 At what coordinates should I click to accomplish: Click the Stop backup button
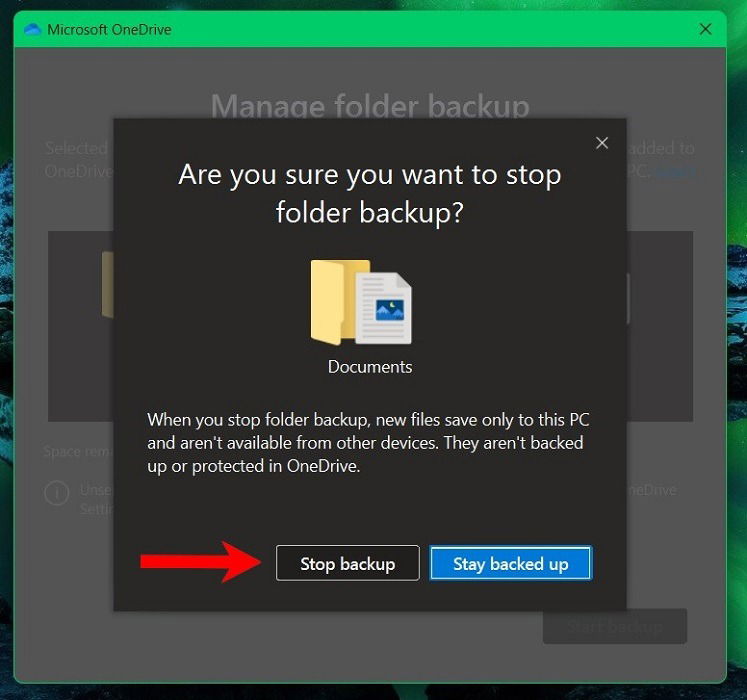click(x=347, y=563)
